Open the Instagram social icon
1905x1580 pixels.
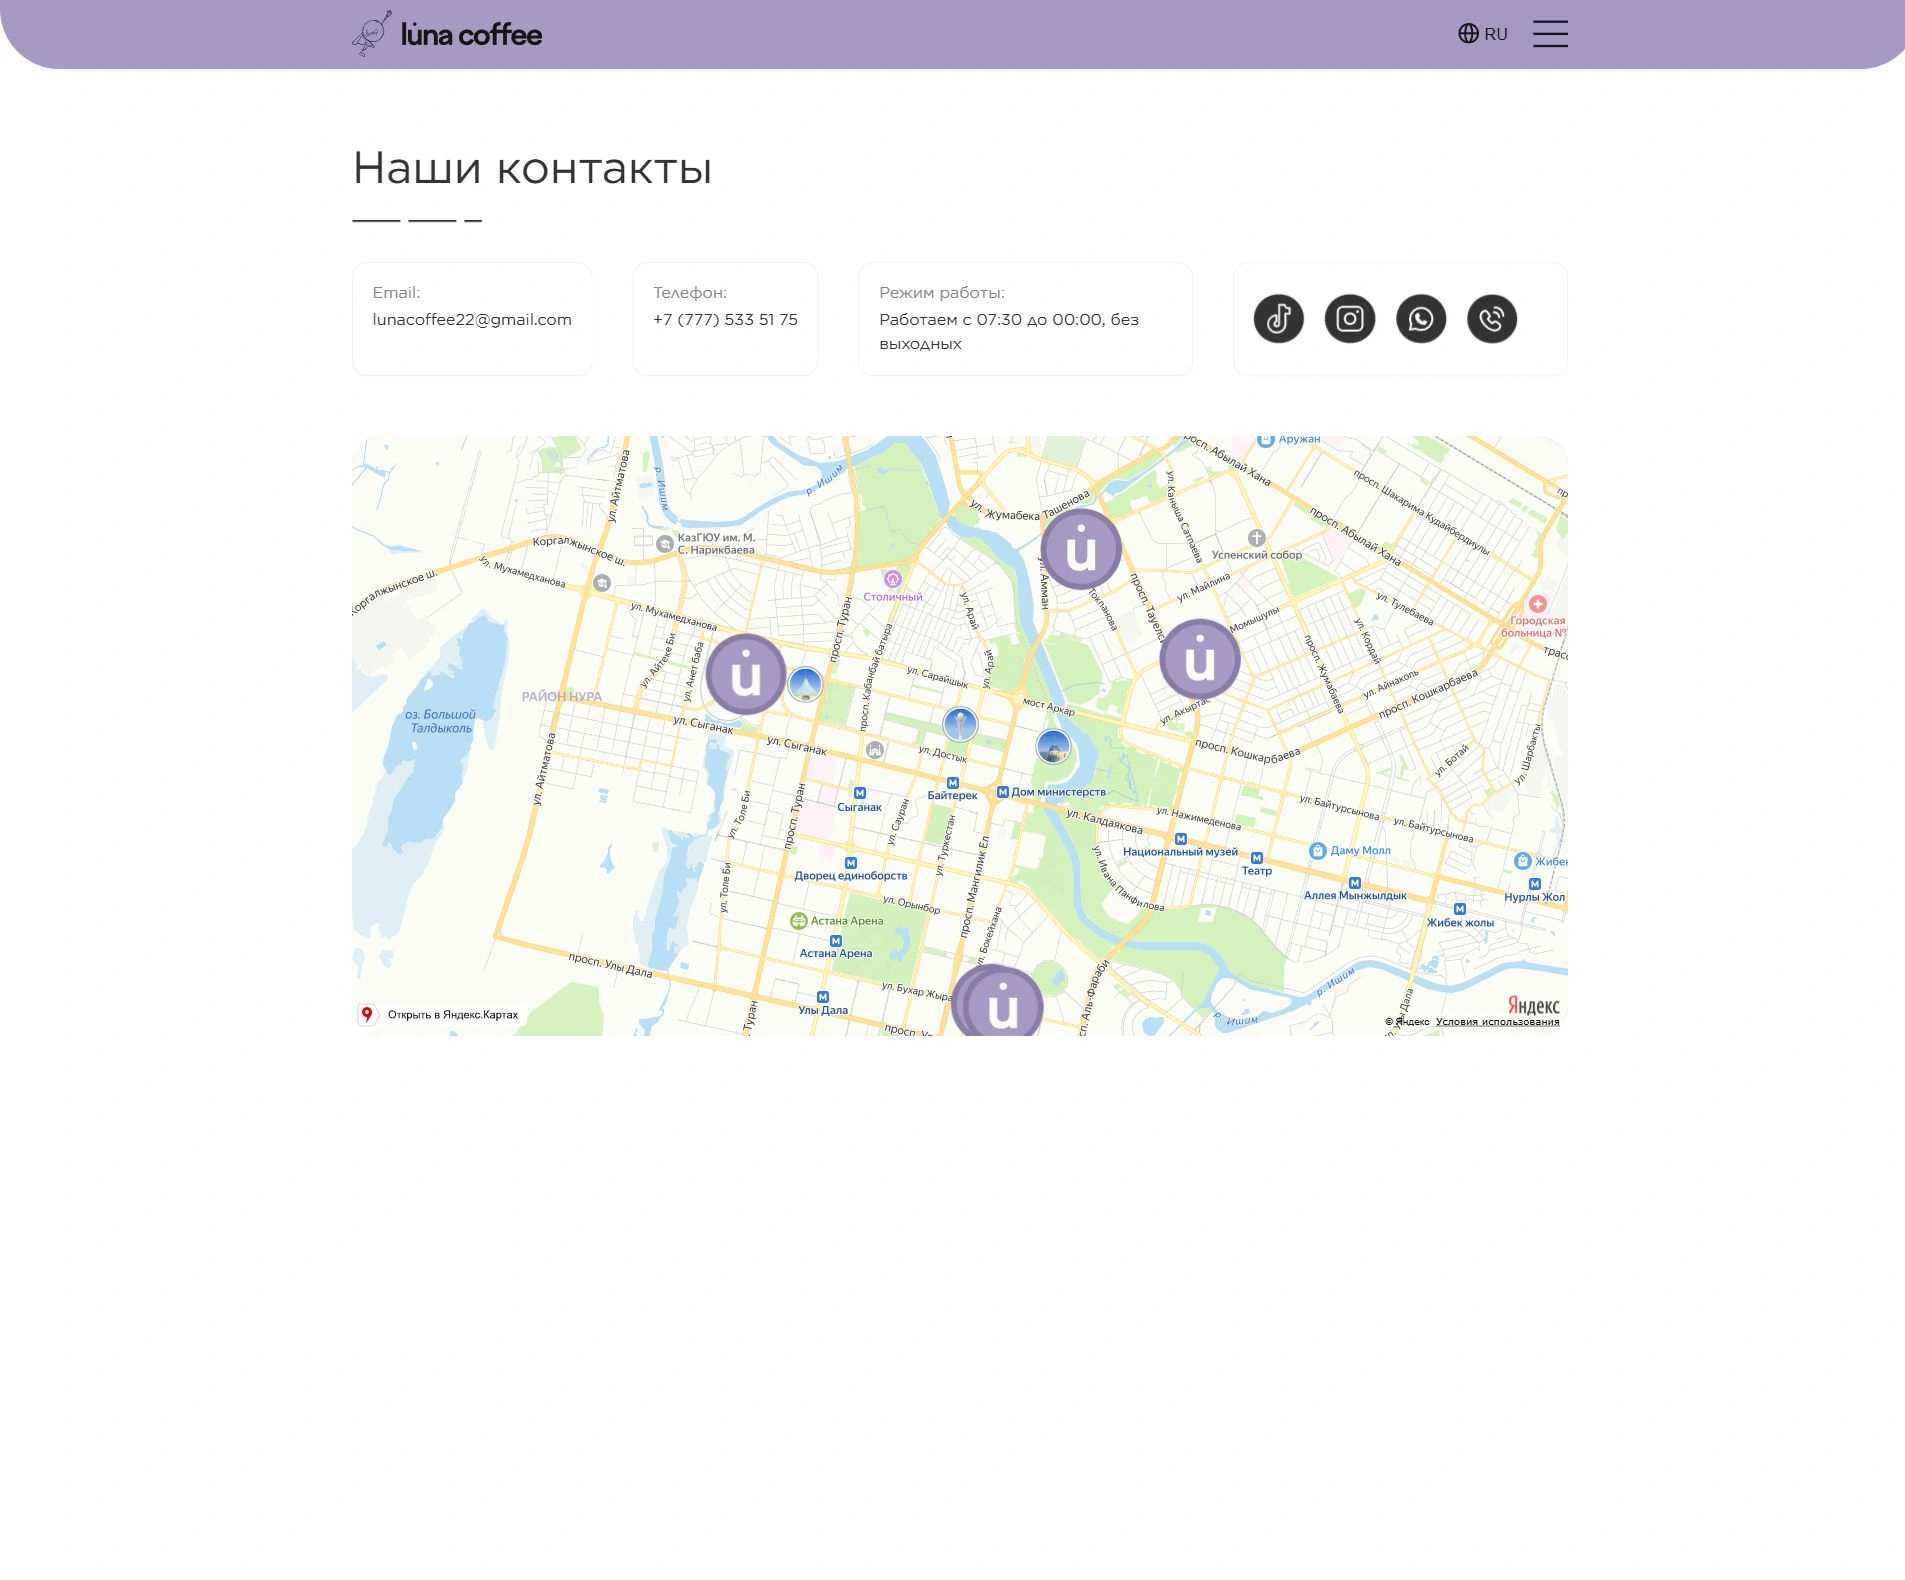[1349, 319]
